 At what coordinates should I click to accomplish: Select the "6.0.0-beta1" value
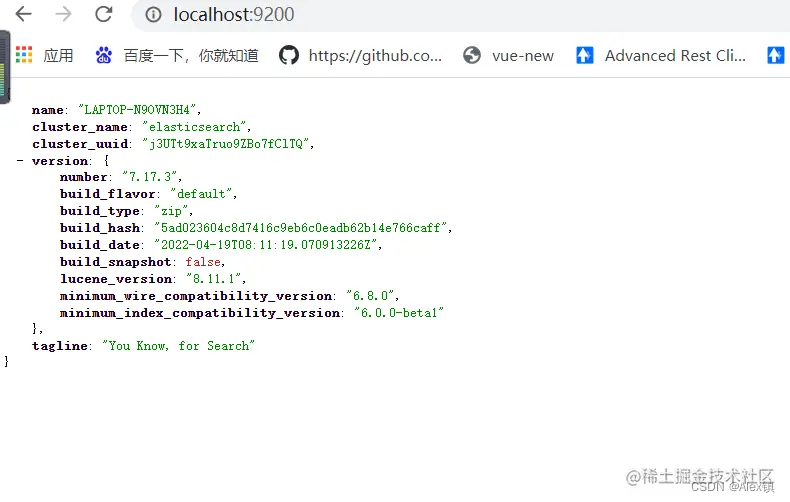point(399,313)
